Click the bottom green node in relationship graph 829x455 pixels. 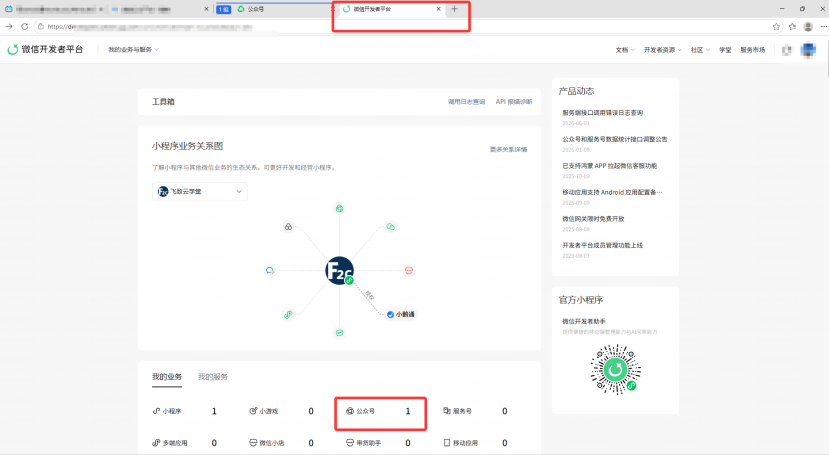pyautogui.click(x=339, y=332)
